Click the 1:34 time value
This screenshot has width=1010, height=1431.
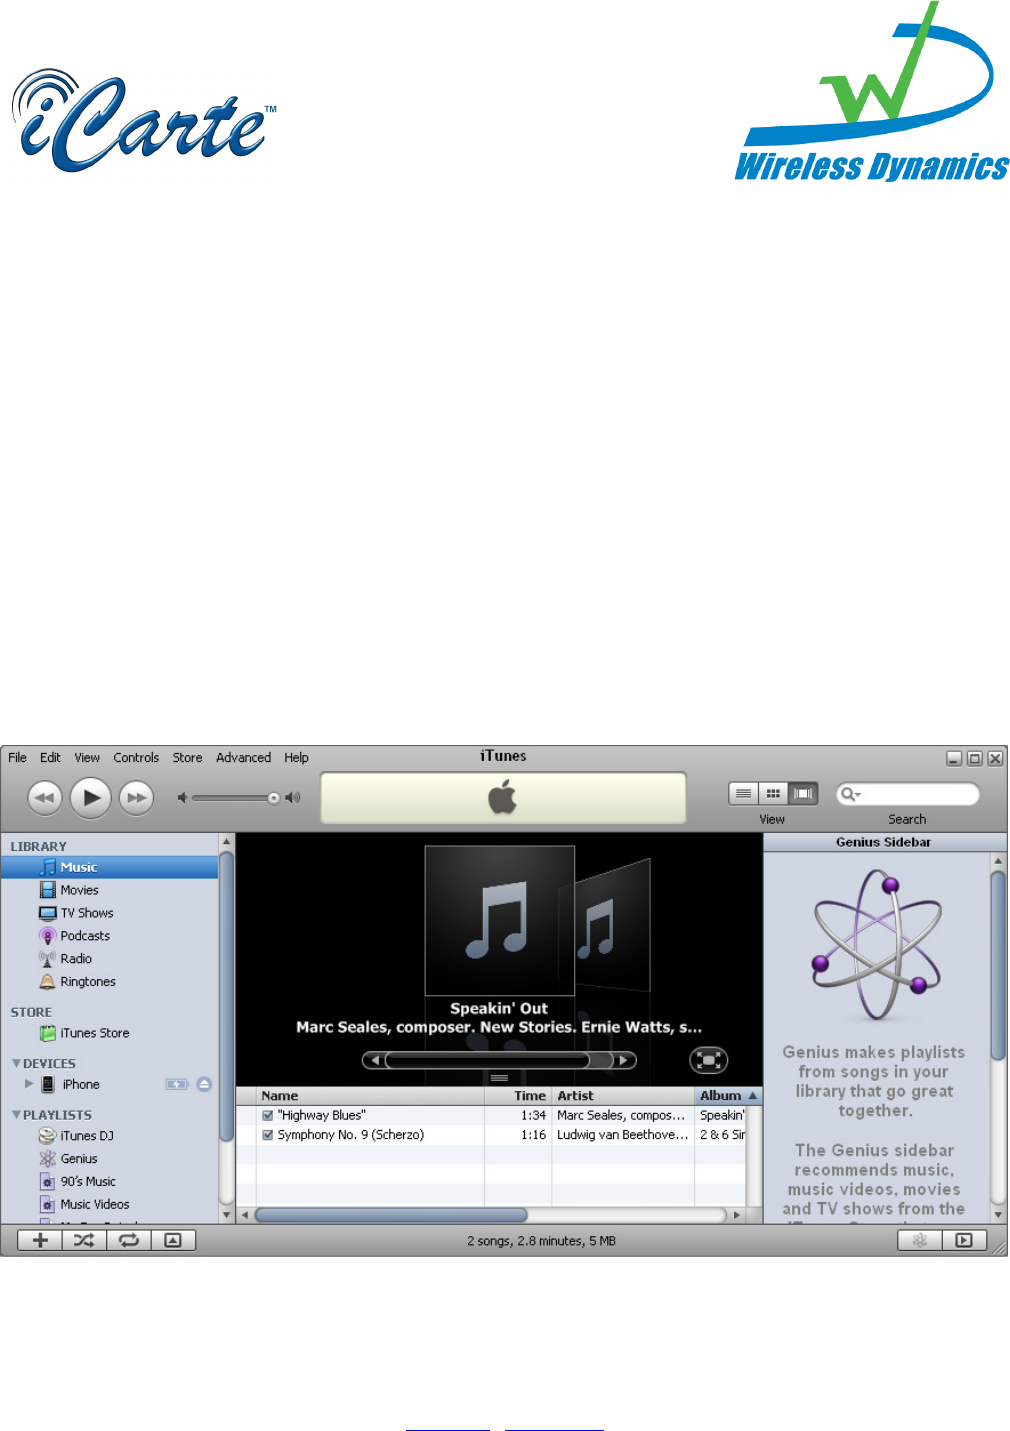(533, 1115)
